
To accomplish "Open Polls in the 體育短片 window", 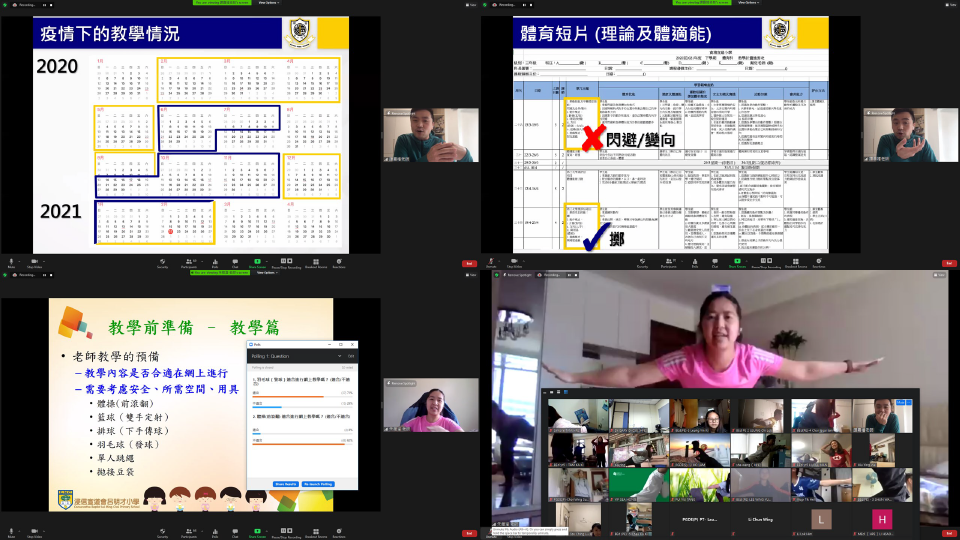I will coord(695,263).
